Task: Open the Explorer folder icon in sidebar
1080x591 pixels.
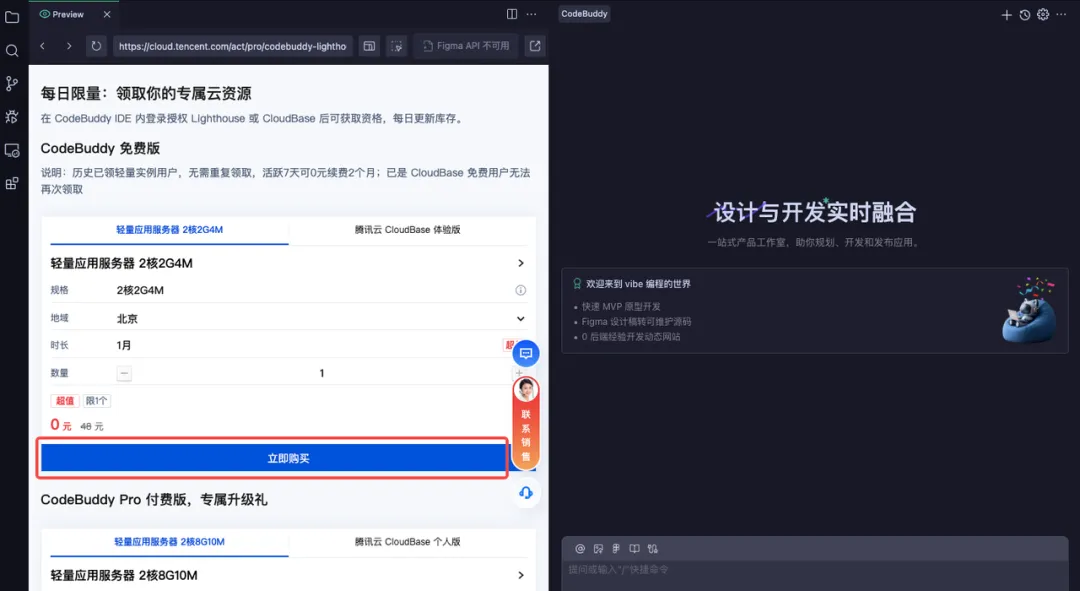Action: point(12,17)
